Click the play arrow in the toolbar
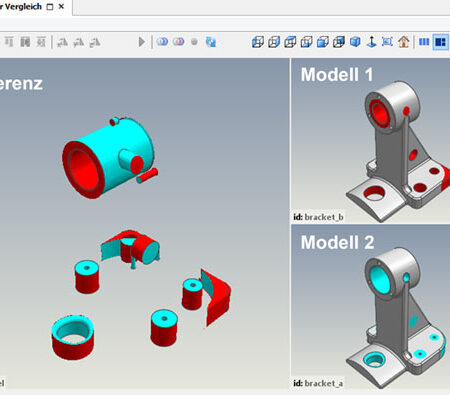The width and height of the screenshot is (450, 395). tap(142, 42)
